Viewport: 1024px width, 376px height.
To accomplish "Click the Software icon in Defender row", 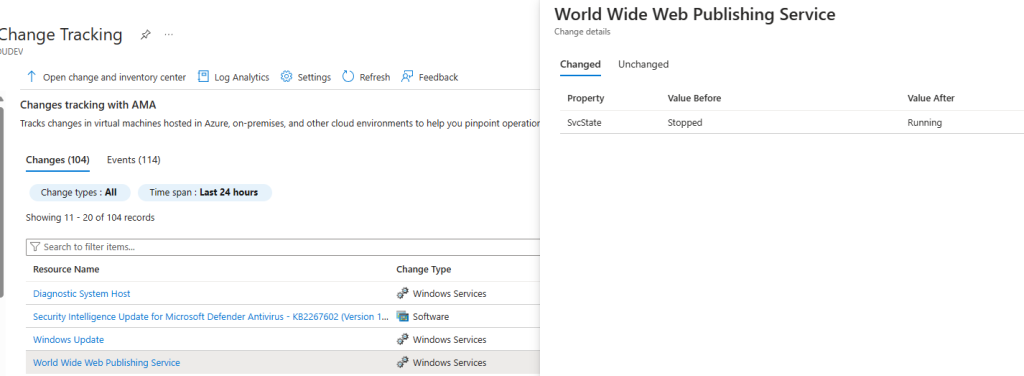I will (x=402, y=316).
